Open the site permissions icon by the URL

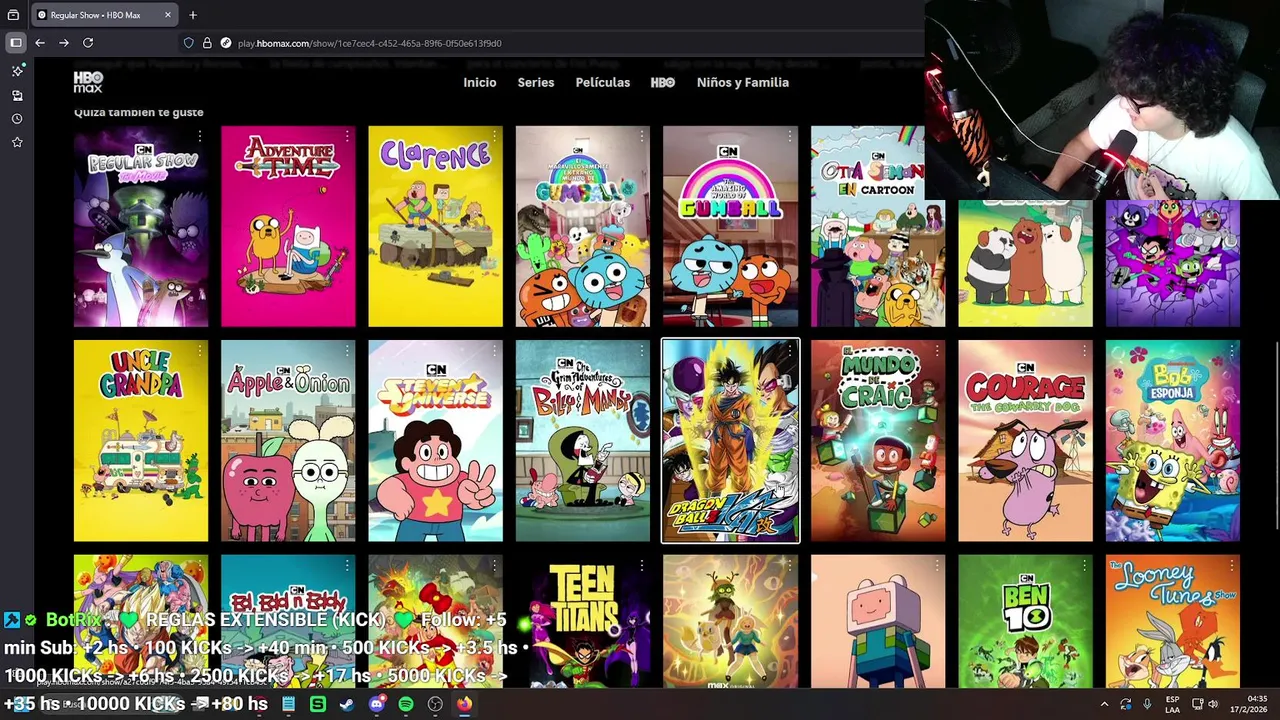coord(226,43)
